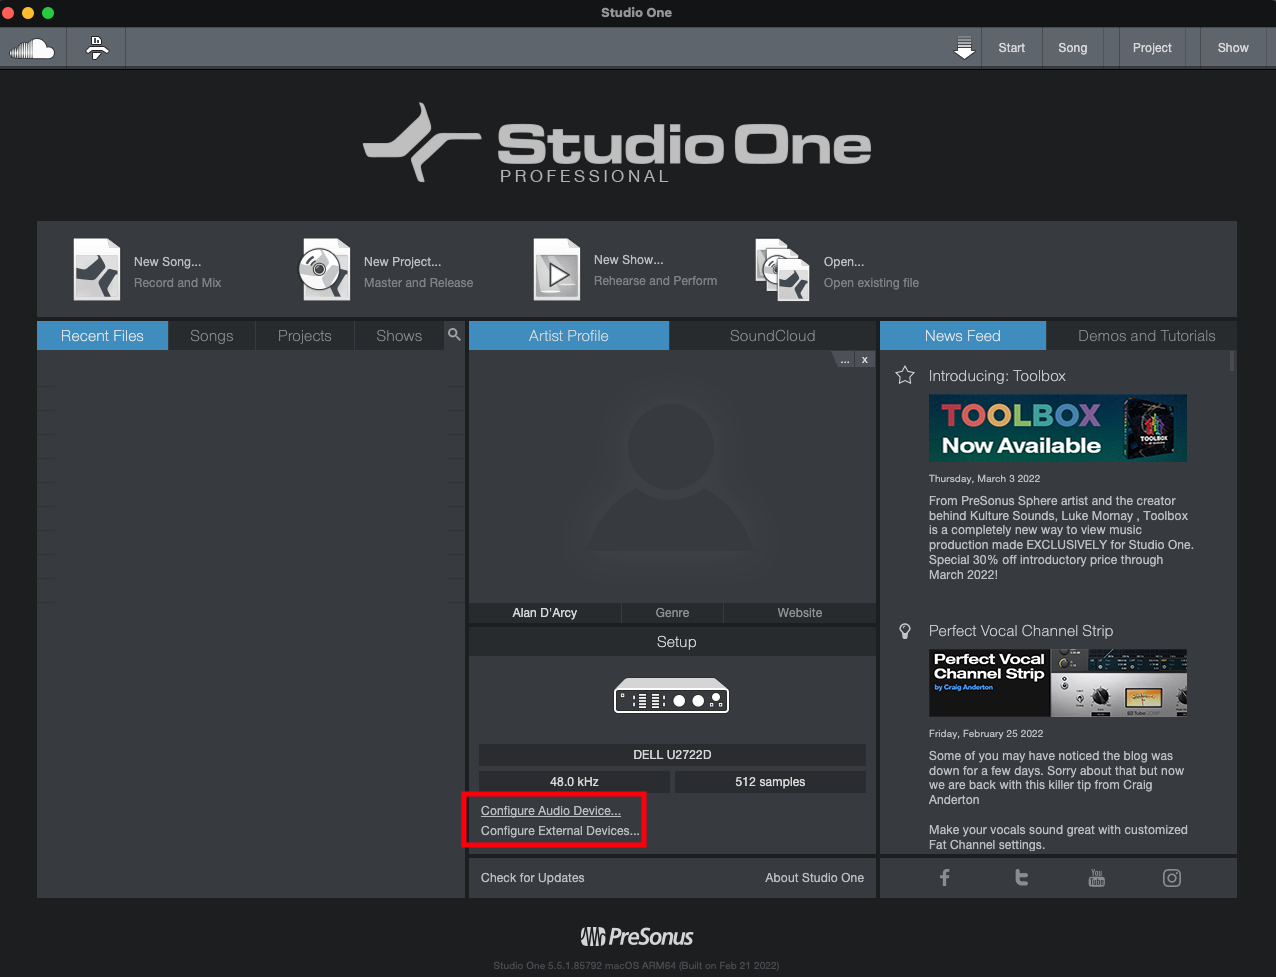Open the SoundCloud tab
Viewport: 1276px width, 977px height.
point(772,336)
